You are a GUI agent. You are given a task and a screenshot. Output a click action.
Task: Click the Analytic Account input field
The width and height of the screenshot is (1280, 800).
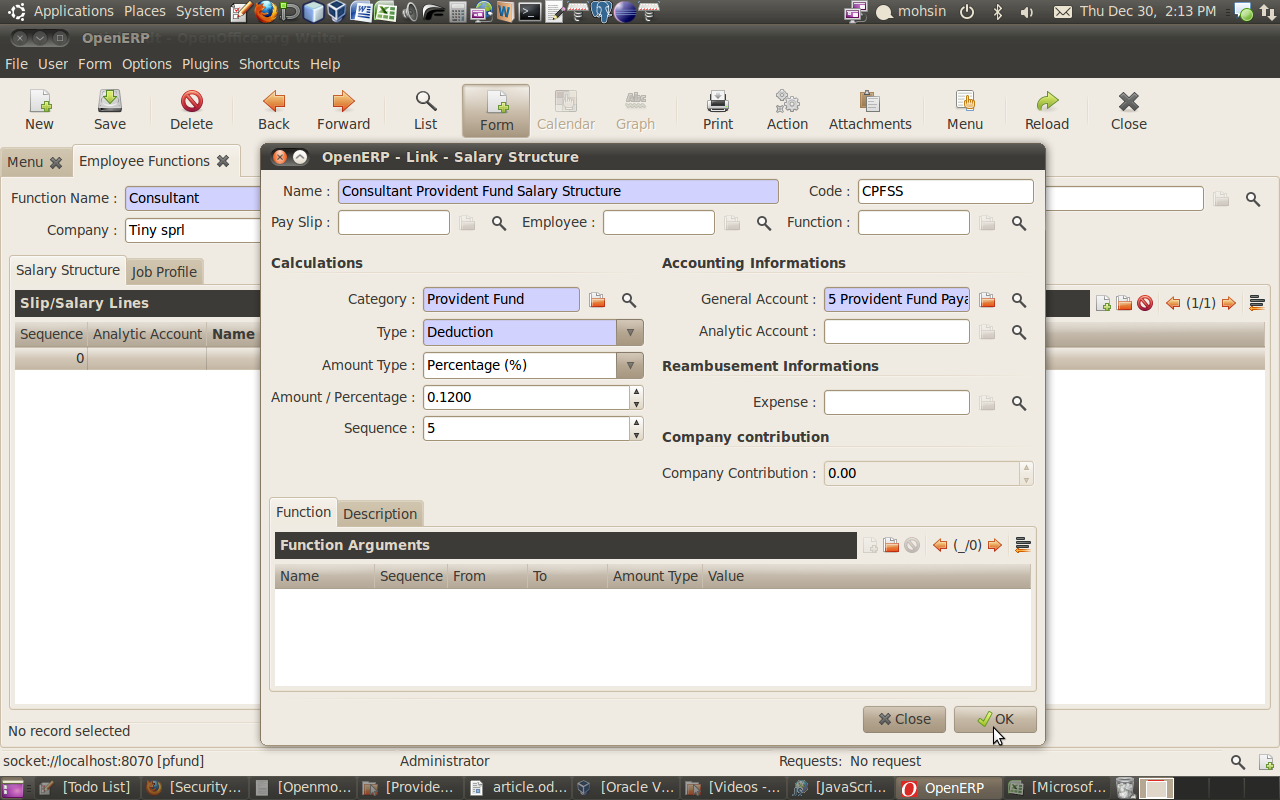897,331
